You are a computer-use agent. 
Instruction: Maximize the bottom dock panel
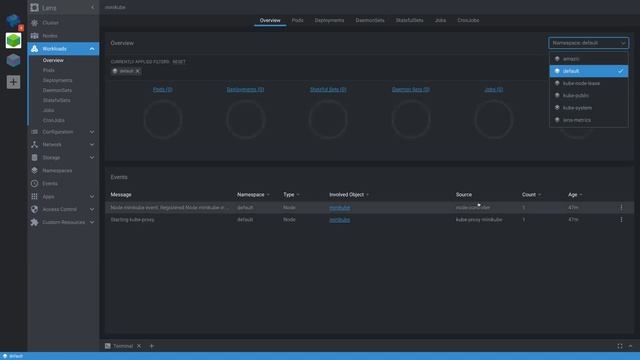pyautogui.click(x=620, y=346)
